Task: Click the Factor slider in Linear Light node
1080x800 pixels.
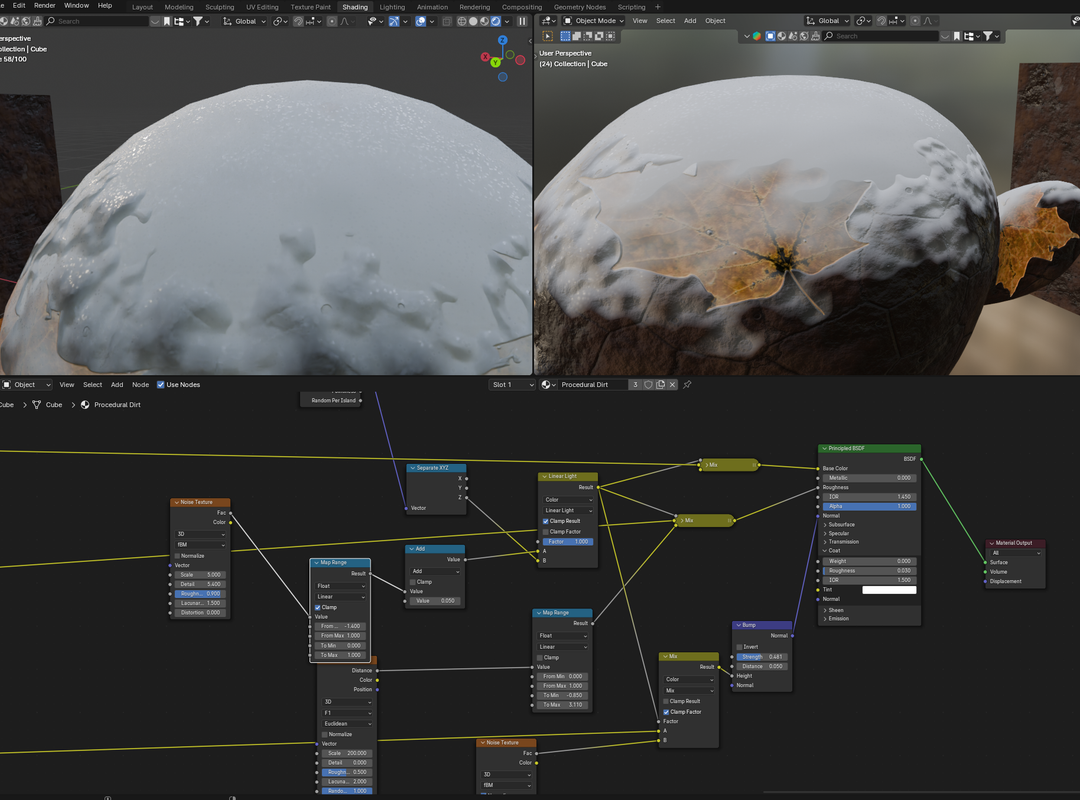Action: [x=568, y=542]
